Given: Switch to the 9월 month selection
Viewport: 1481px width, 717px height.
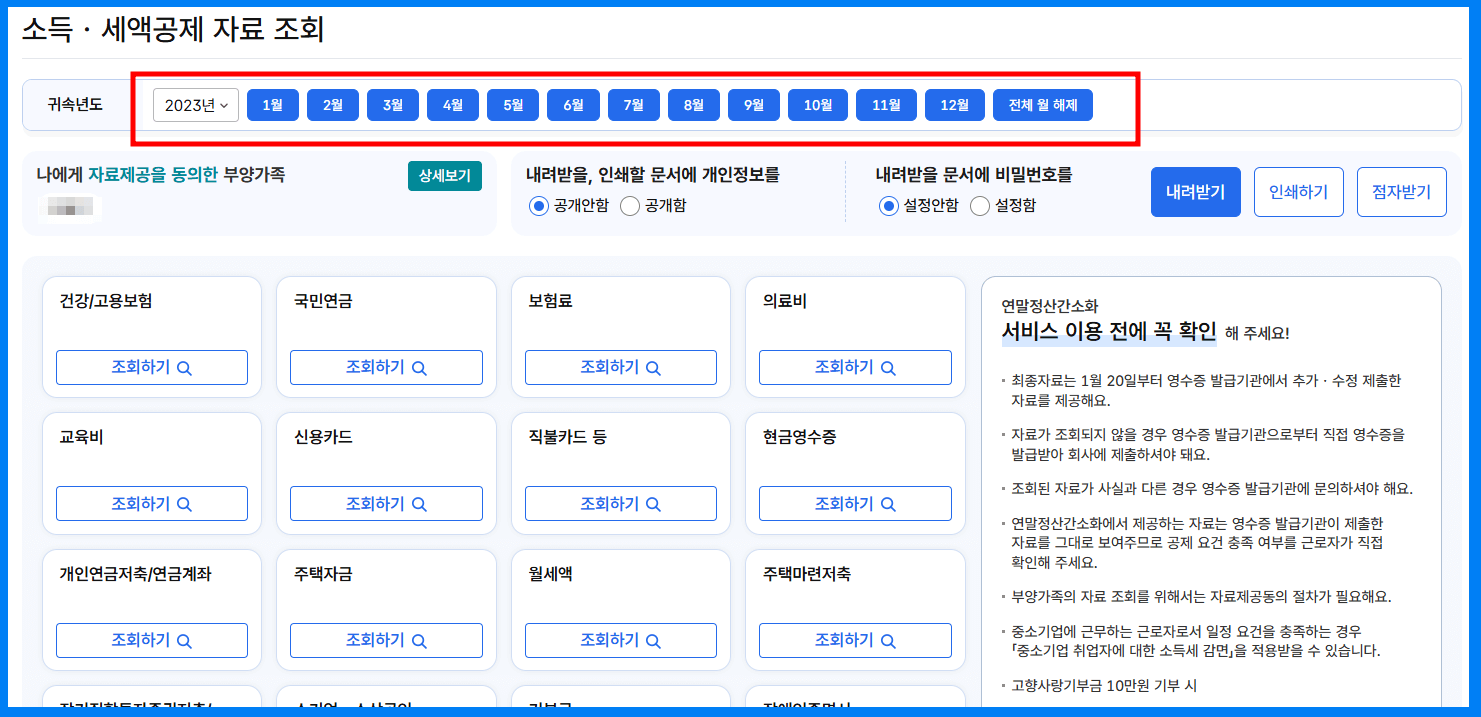Looking at the screenshot, I should 753,105.
